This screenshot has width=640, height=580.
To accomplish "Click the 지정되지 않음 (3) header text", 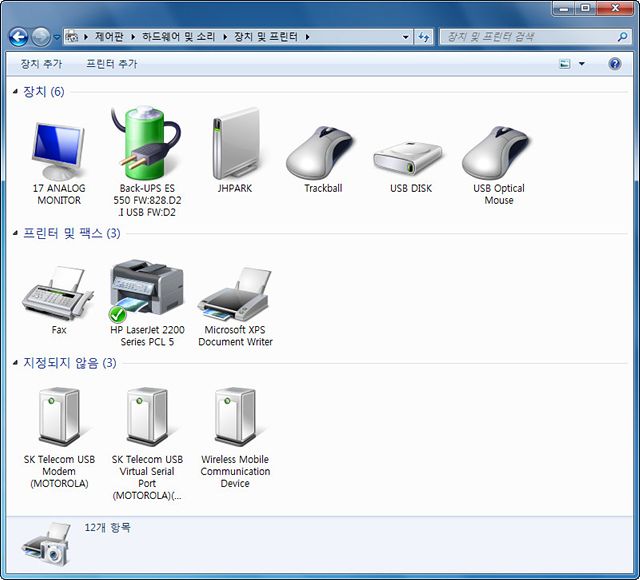I will [69, 362].
